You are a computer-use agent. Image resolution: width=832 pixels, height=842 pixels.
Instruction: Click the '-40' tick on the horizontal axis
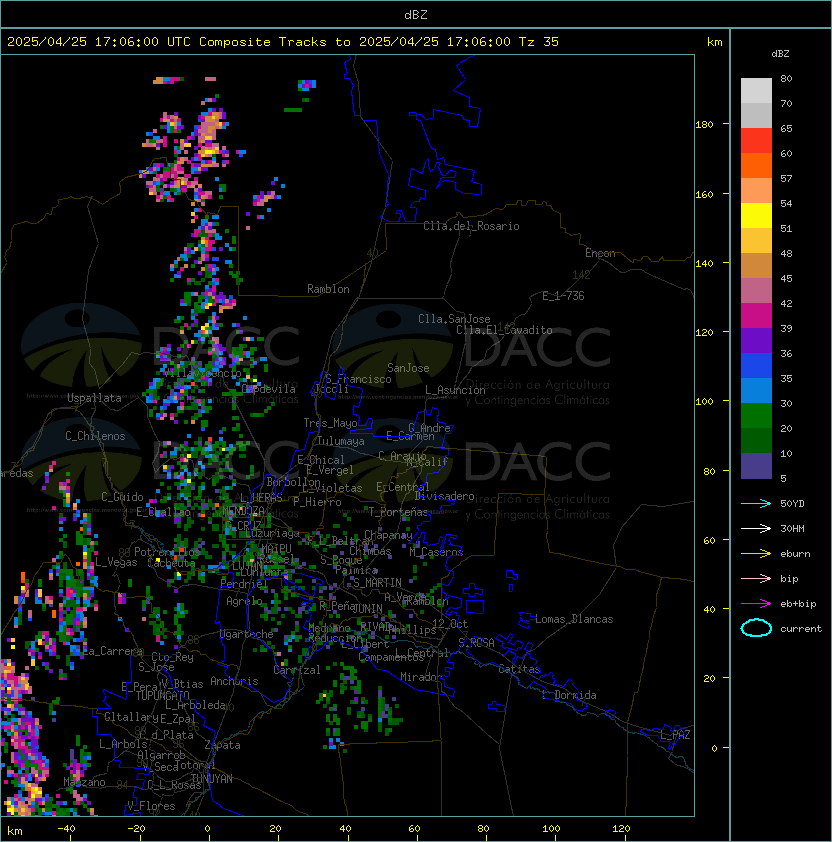66,829
